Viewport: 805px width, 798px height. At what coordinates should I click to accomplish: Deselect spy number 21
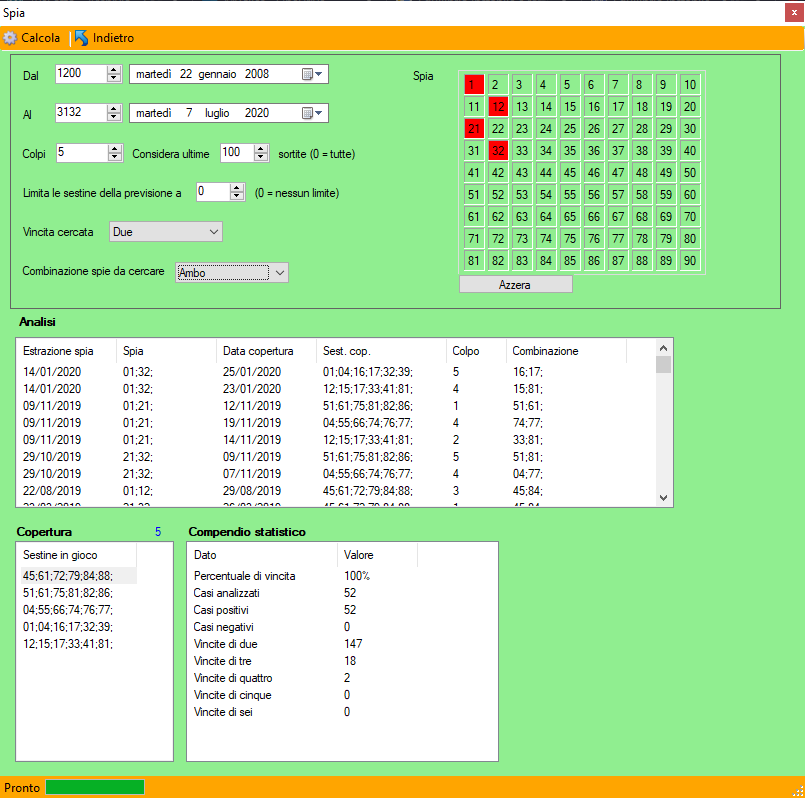click(474, 129)
